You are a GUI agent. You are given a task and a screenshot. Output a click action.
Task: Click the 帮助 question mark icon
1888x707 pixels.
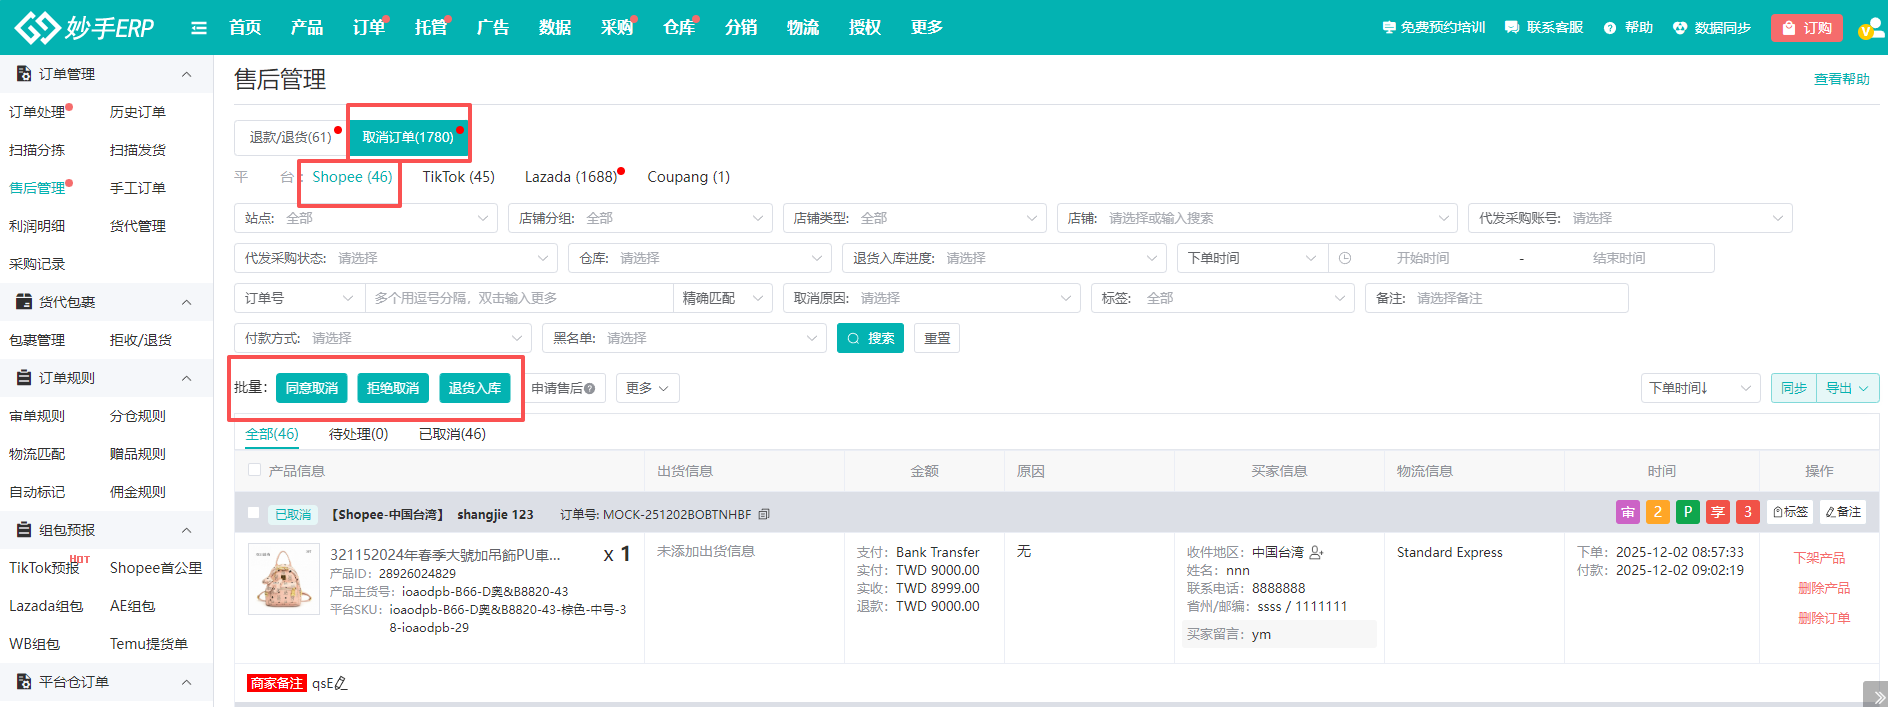[1610, 28]
